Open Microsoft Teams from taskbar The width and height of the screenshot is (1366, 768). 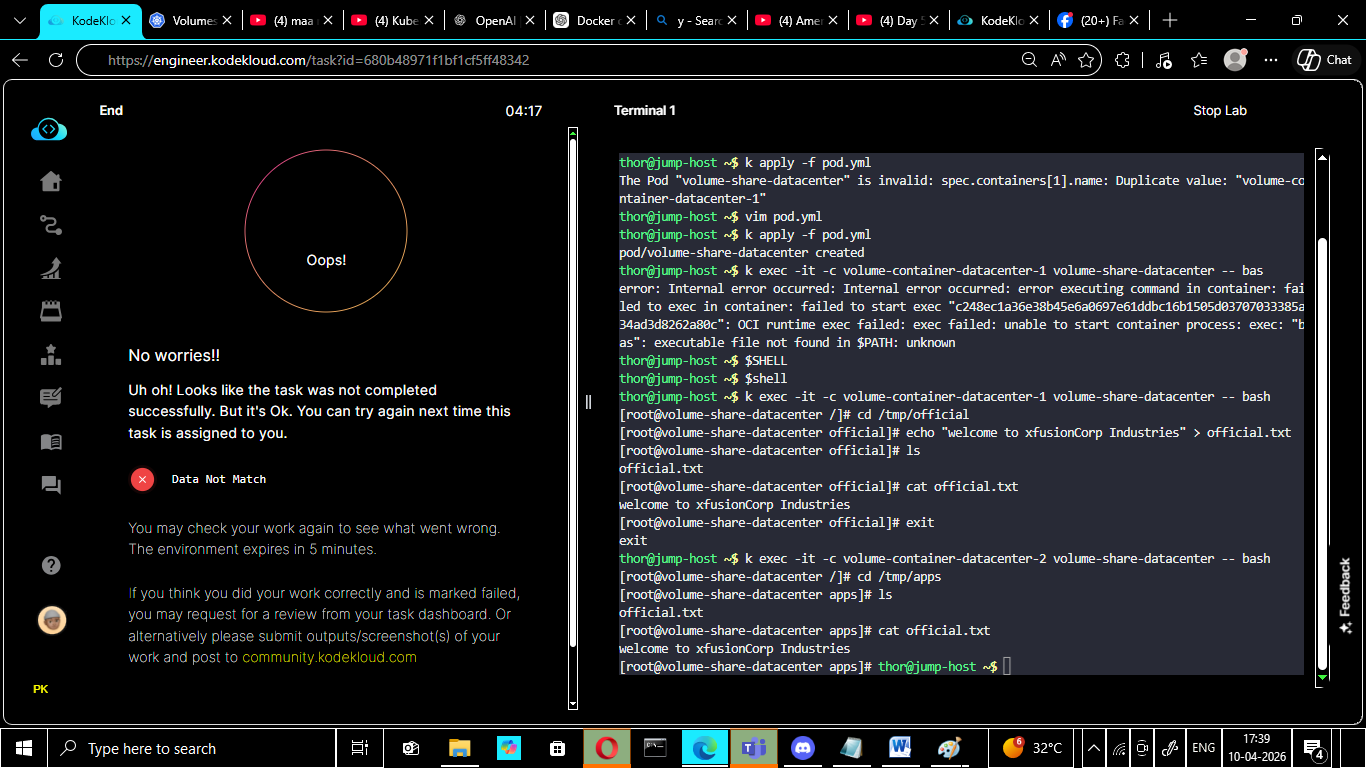(754, 748)
